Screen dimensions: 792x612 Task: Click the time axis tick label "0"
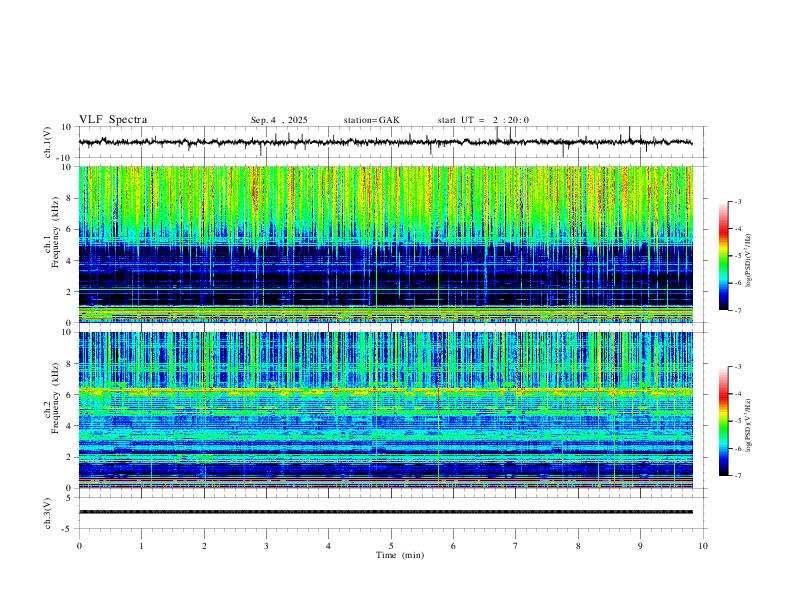(x=79, y=546)
